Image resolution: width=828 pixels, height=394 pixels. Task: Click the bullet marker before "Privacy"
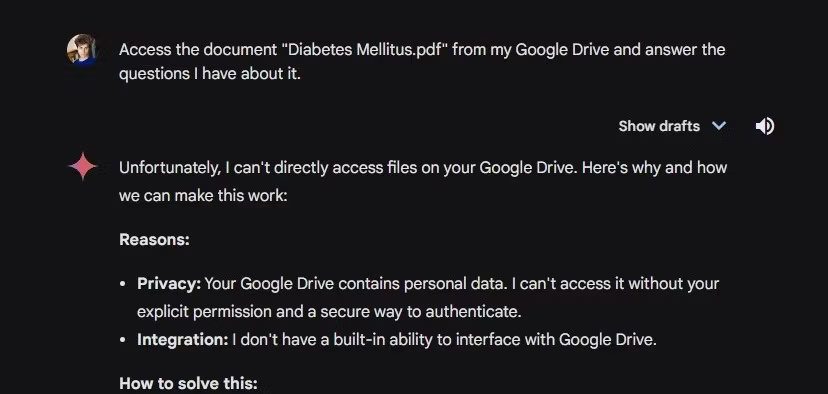123,284
